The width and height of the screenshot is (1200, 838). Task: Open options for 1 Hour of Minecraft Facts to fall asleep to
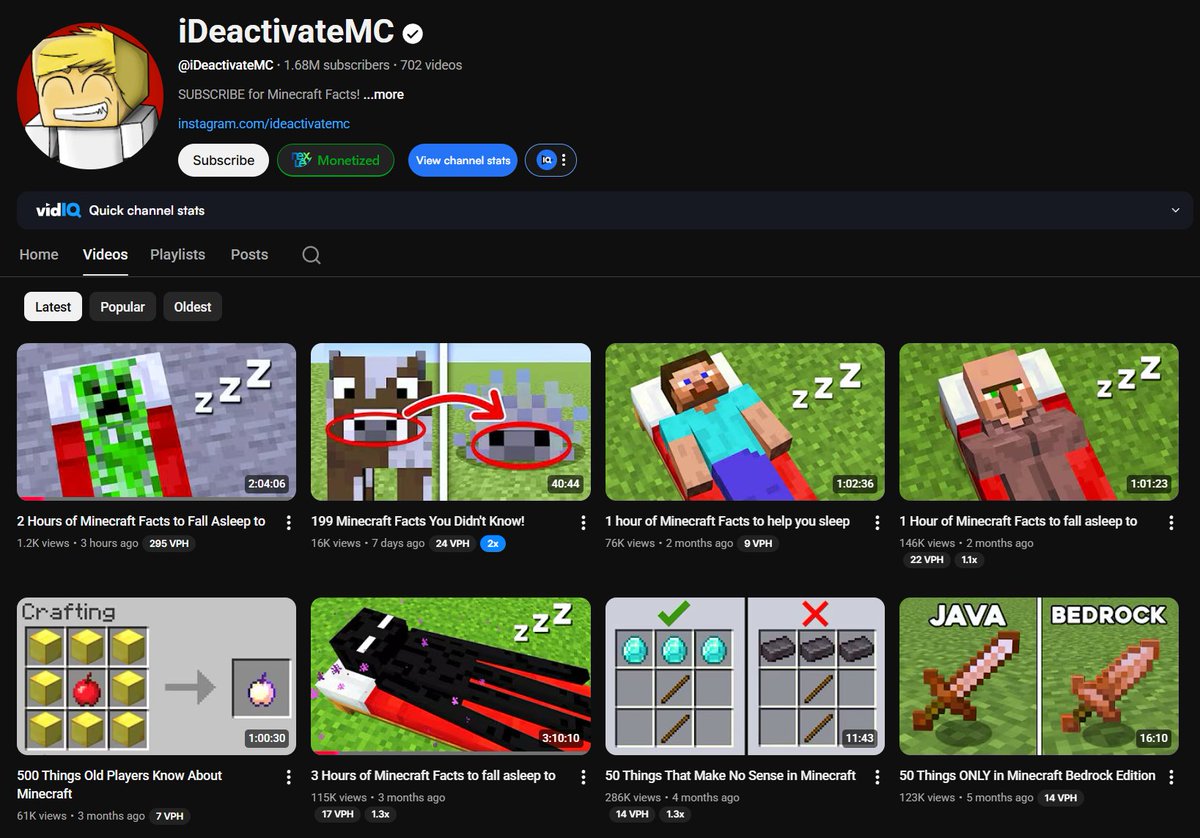[x=1171, y=522]
